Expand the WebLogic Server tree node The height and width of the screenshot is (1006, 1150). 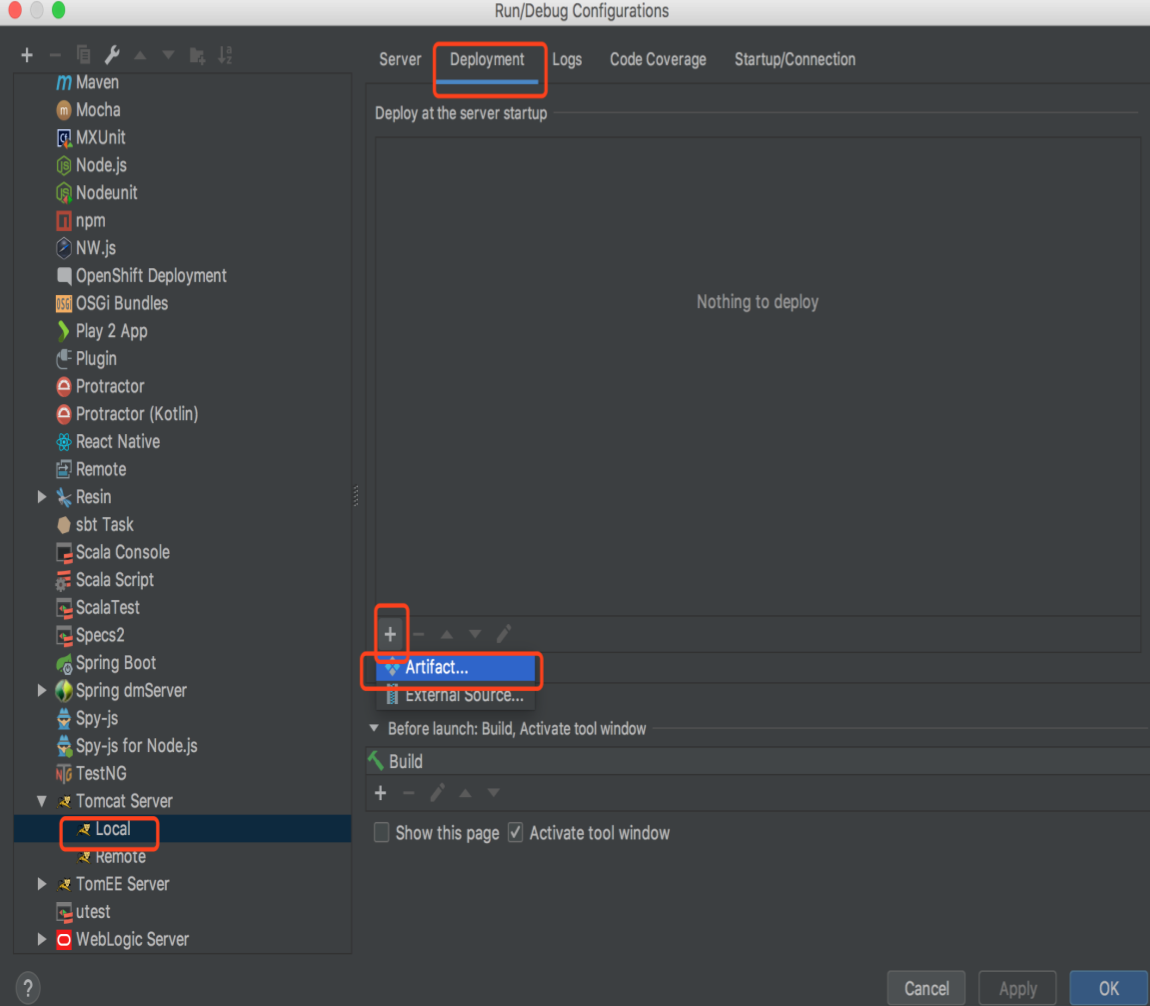(x=42, y=939)
